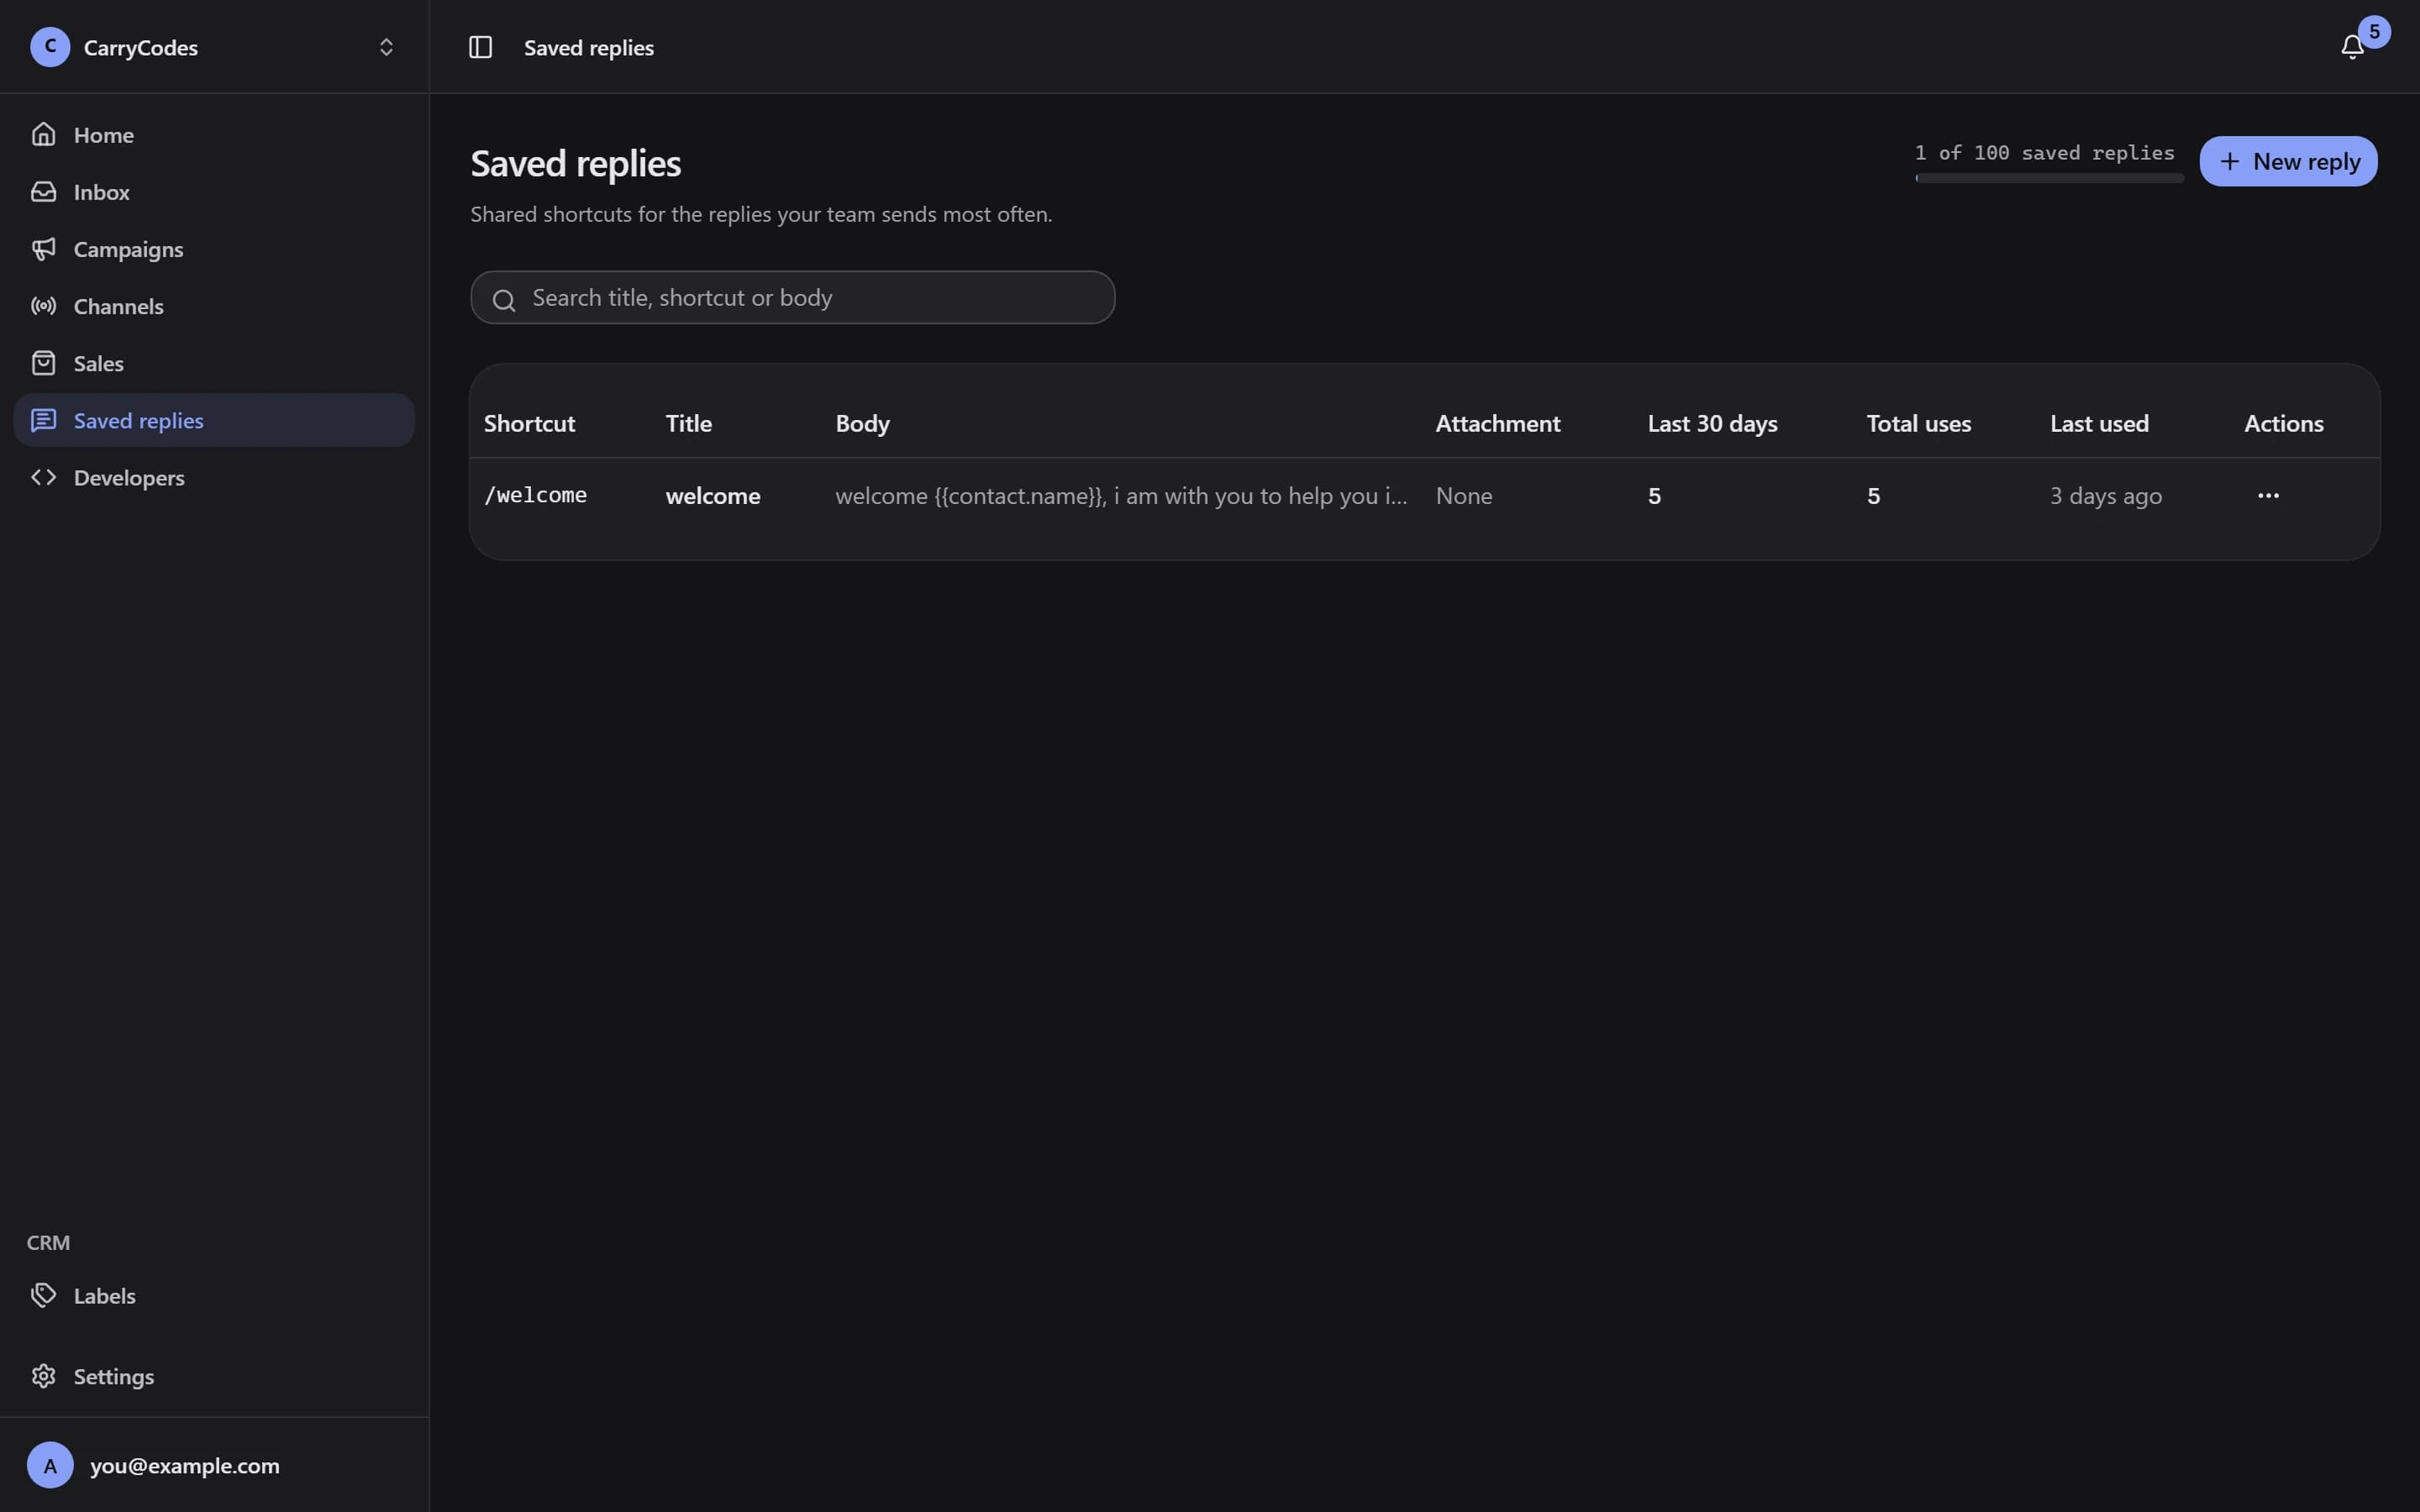The image size is (2420, 1512).
Task: Click the CarryCodes workspace avatar
Action: tap(50, 47)
